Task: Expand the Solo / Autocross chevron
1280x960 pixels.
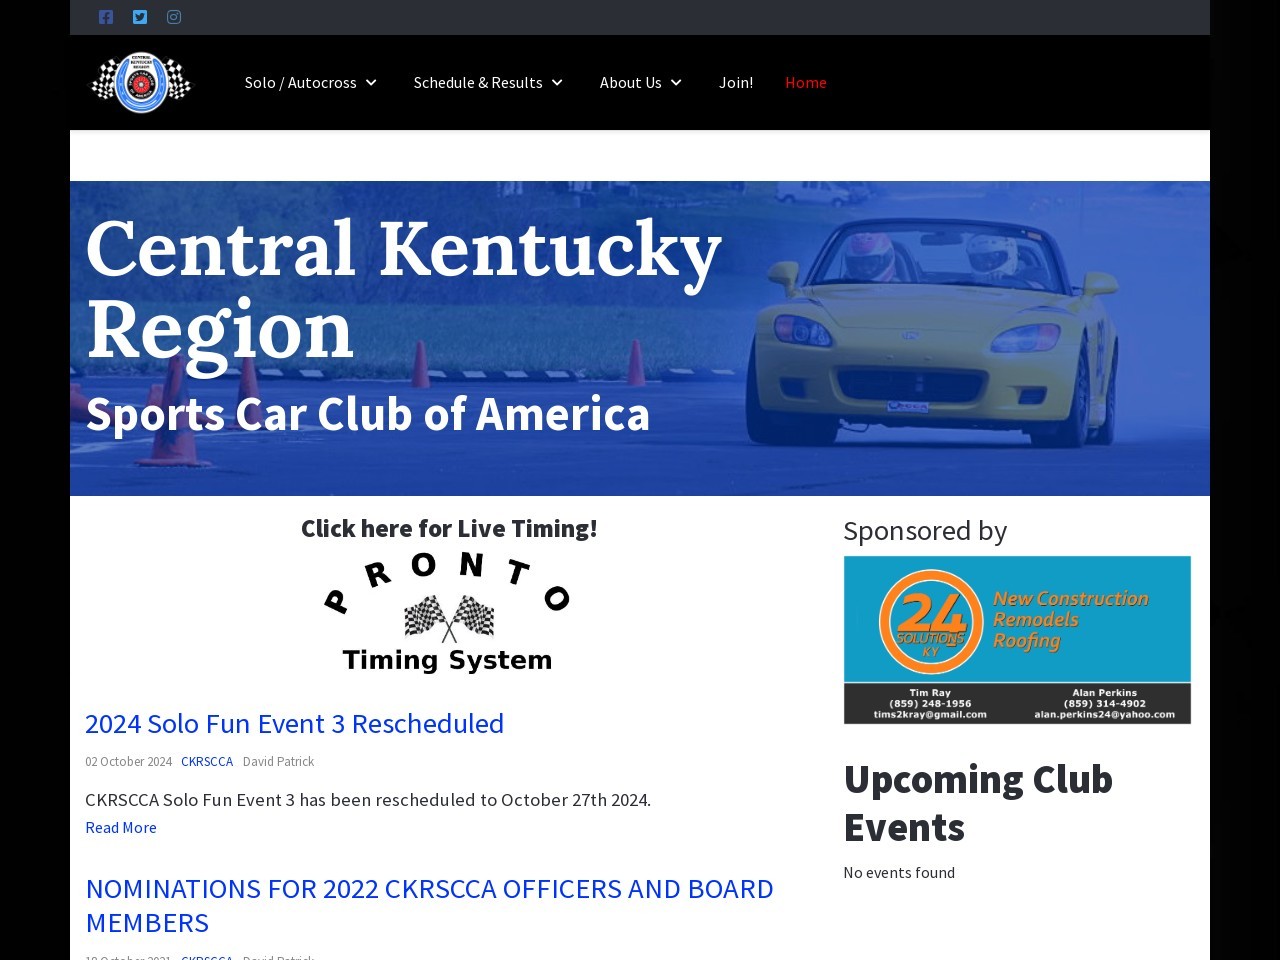Action: tap(371, 82)
